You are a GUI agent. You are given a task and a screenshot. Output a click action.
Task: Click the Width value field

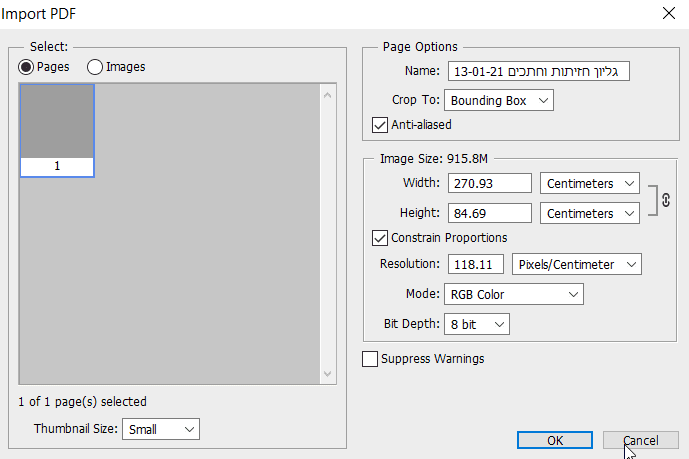[x=489, y=183]
